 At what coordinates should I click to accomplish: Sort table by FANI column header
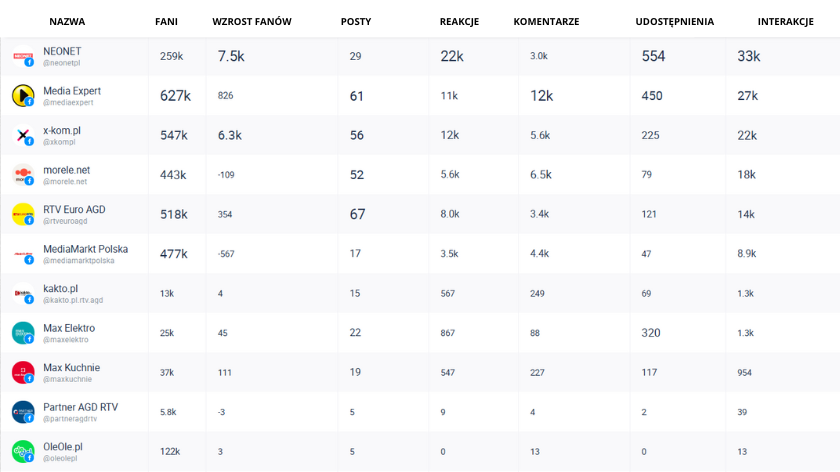(x=167, y=21)
